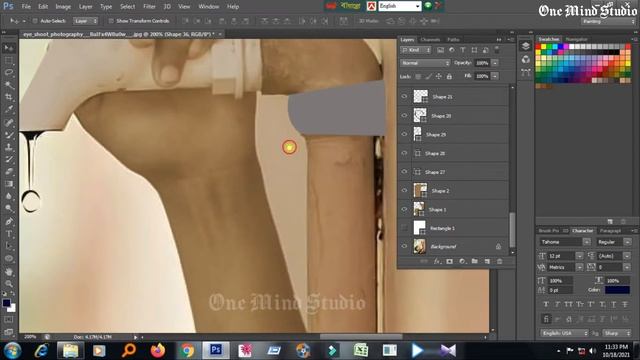Select the History Brush tool
Image resolution: width=640 pixels, height=360 pixels.
coord(9,159)
